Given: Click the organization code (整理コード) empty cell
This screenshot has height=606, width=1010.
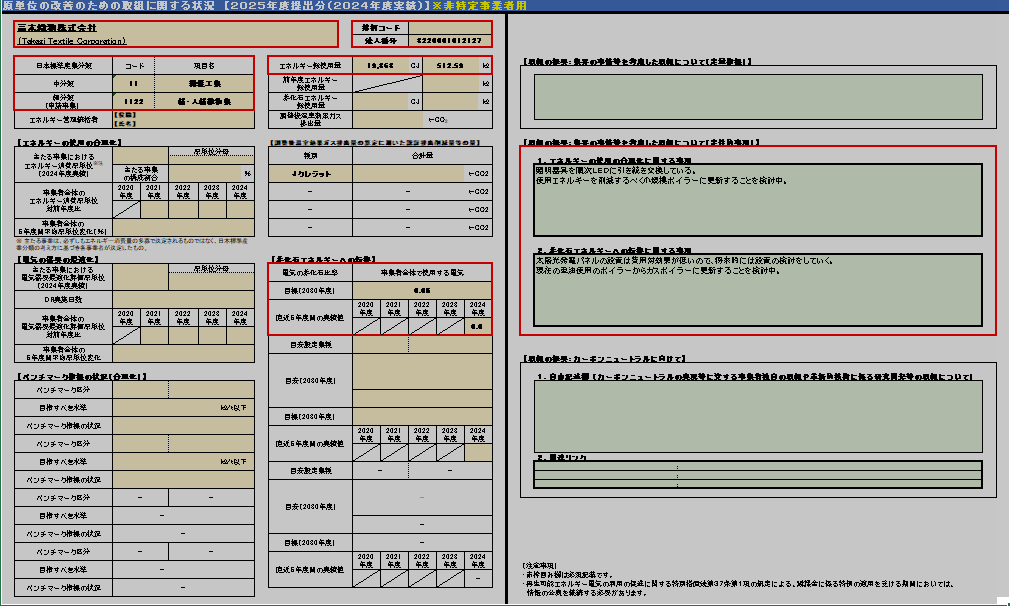Looking at the screenshot, I should [x=452, y=27].
